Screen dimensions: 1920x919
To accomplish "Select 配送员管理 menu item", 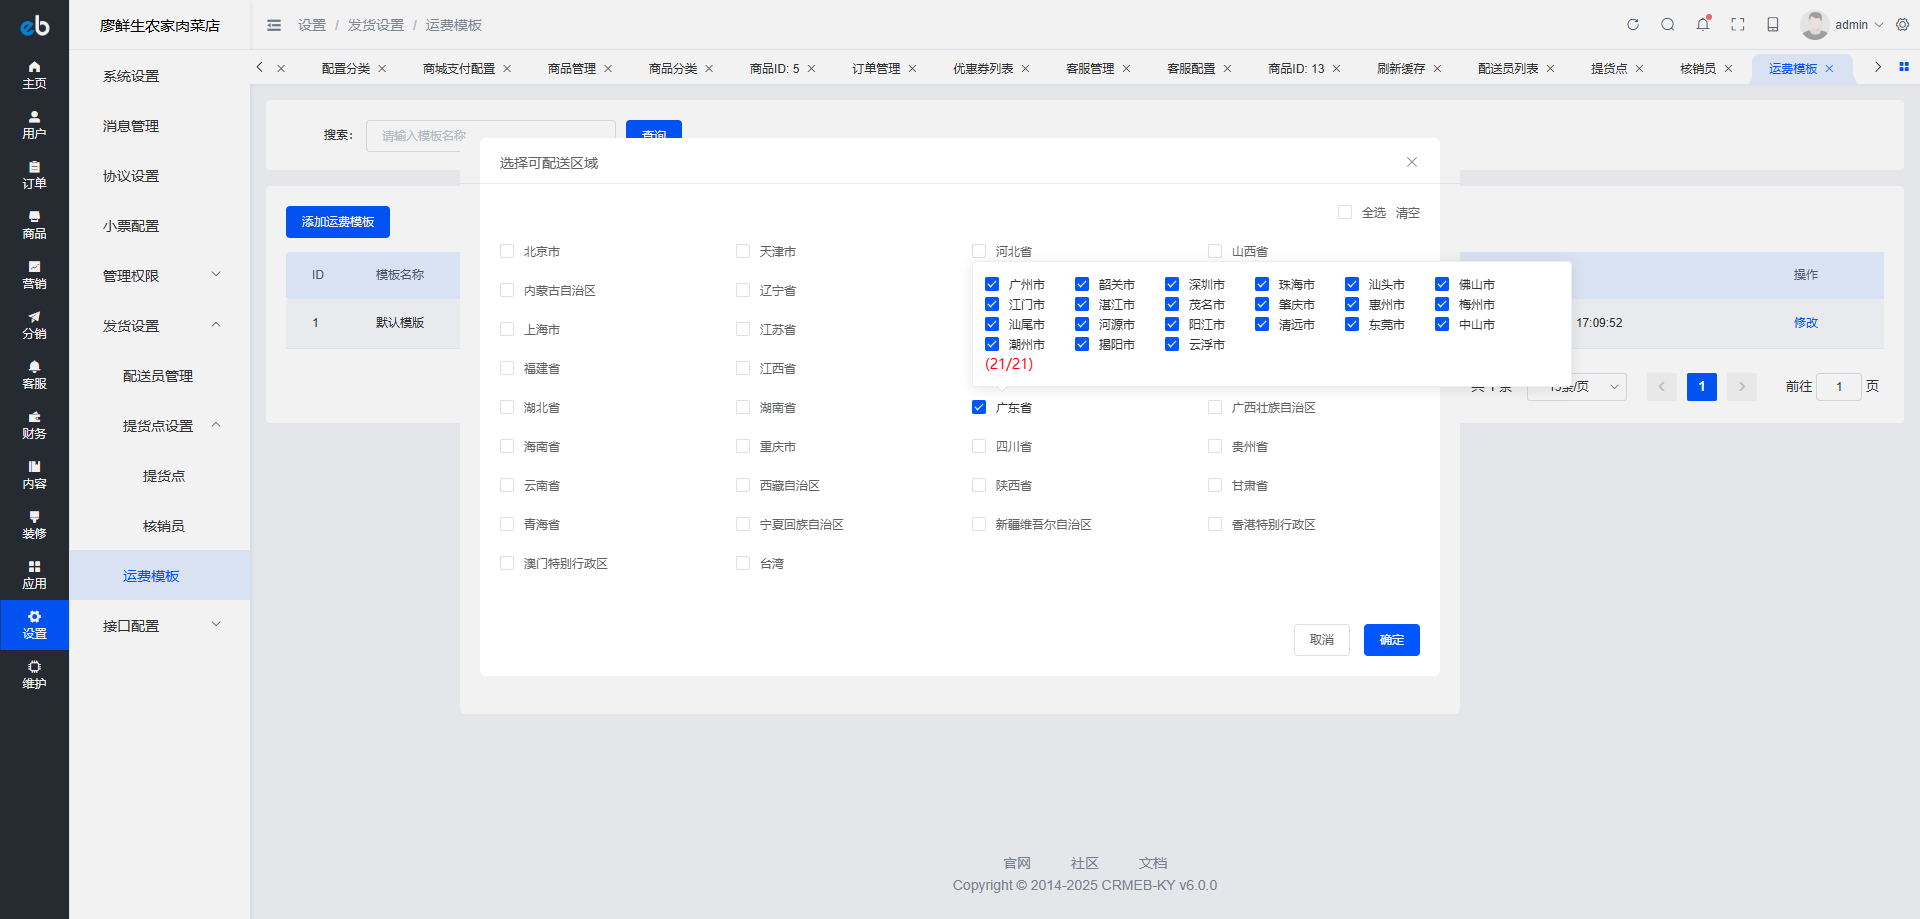I will [x=158, y=376].
